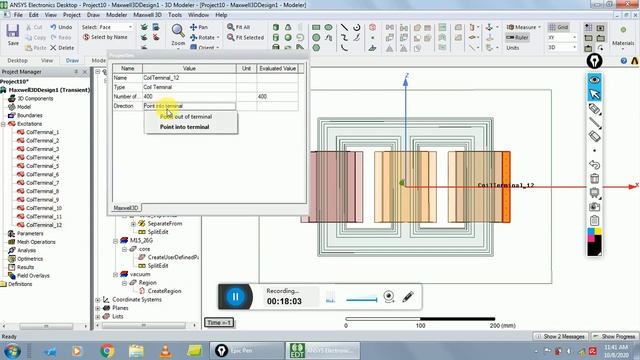The height and width of the screenshot is (360, 640).
Task: Select CoilTerminal_1 in project tree
Action: tap(42, 132)
